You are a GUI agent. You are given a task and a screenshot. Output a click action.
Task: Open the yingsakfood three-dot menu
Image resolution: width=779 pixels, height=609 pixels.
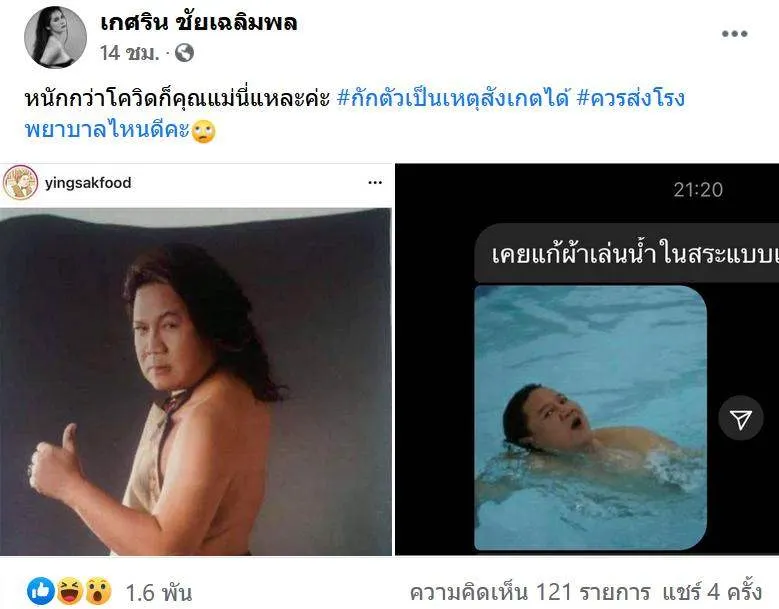375,183
